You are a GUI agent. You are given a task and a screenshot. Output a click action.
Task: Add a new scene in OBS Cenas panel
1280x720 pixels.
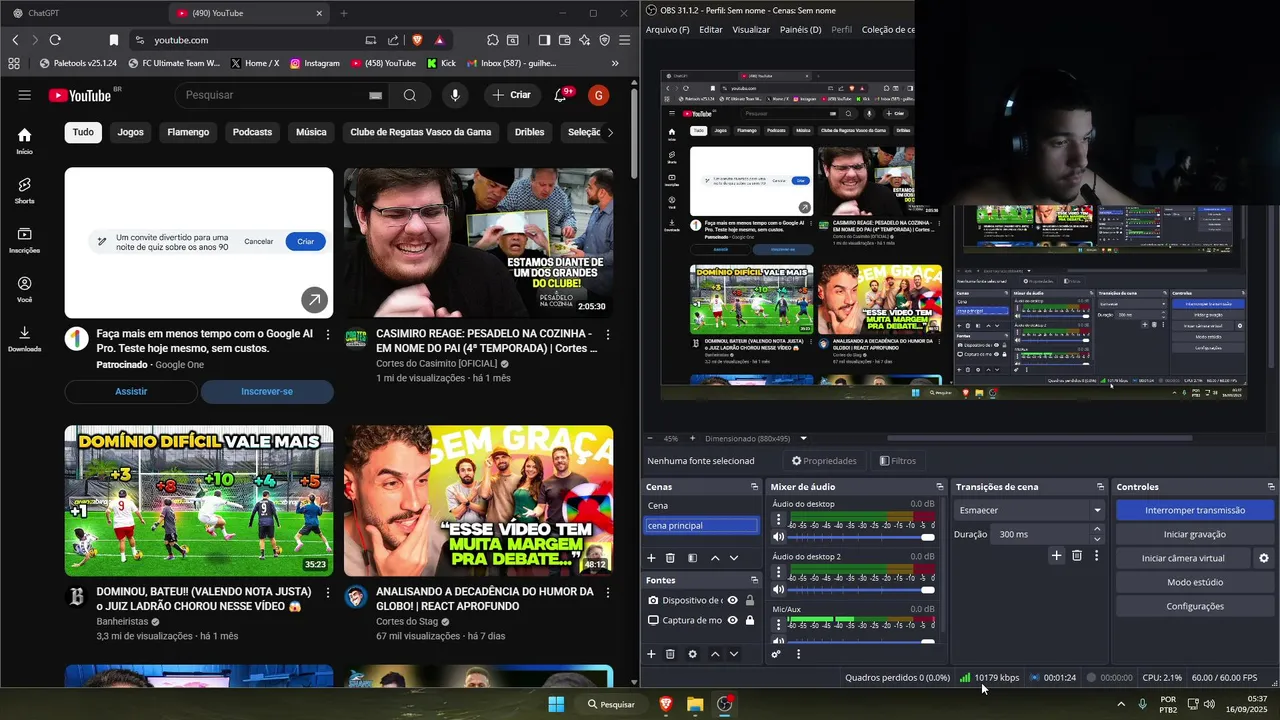[x=651, y=558]
